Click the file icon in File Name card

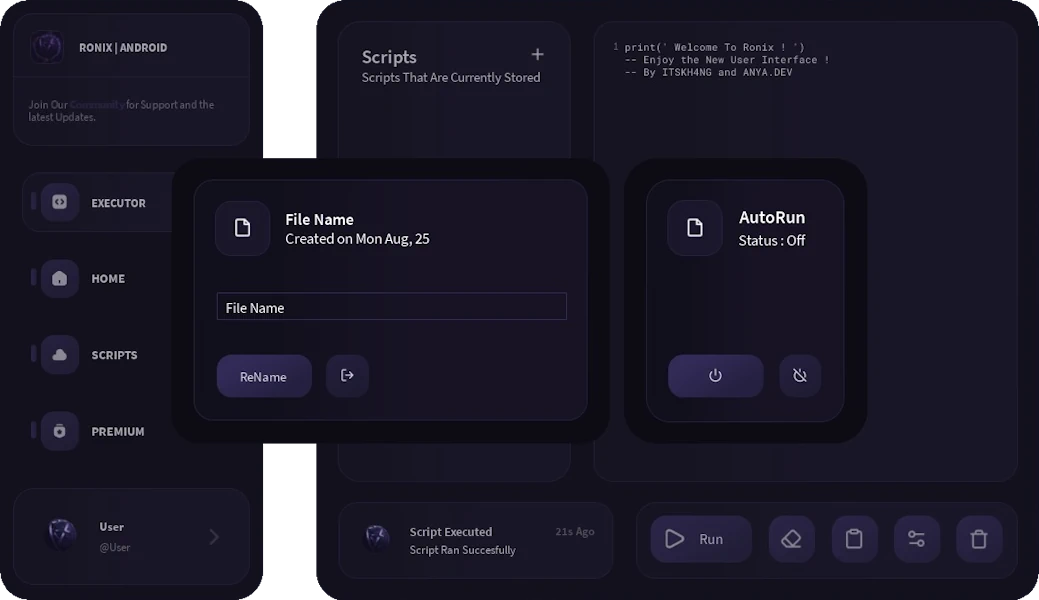coord(242,228)
